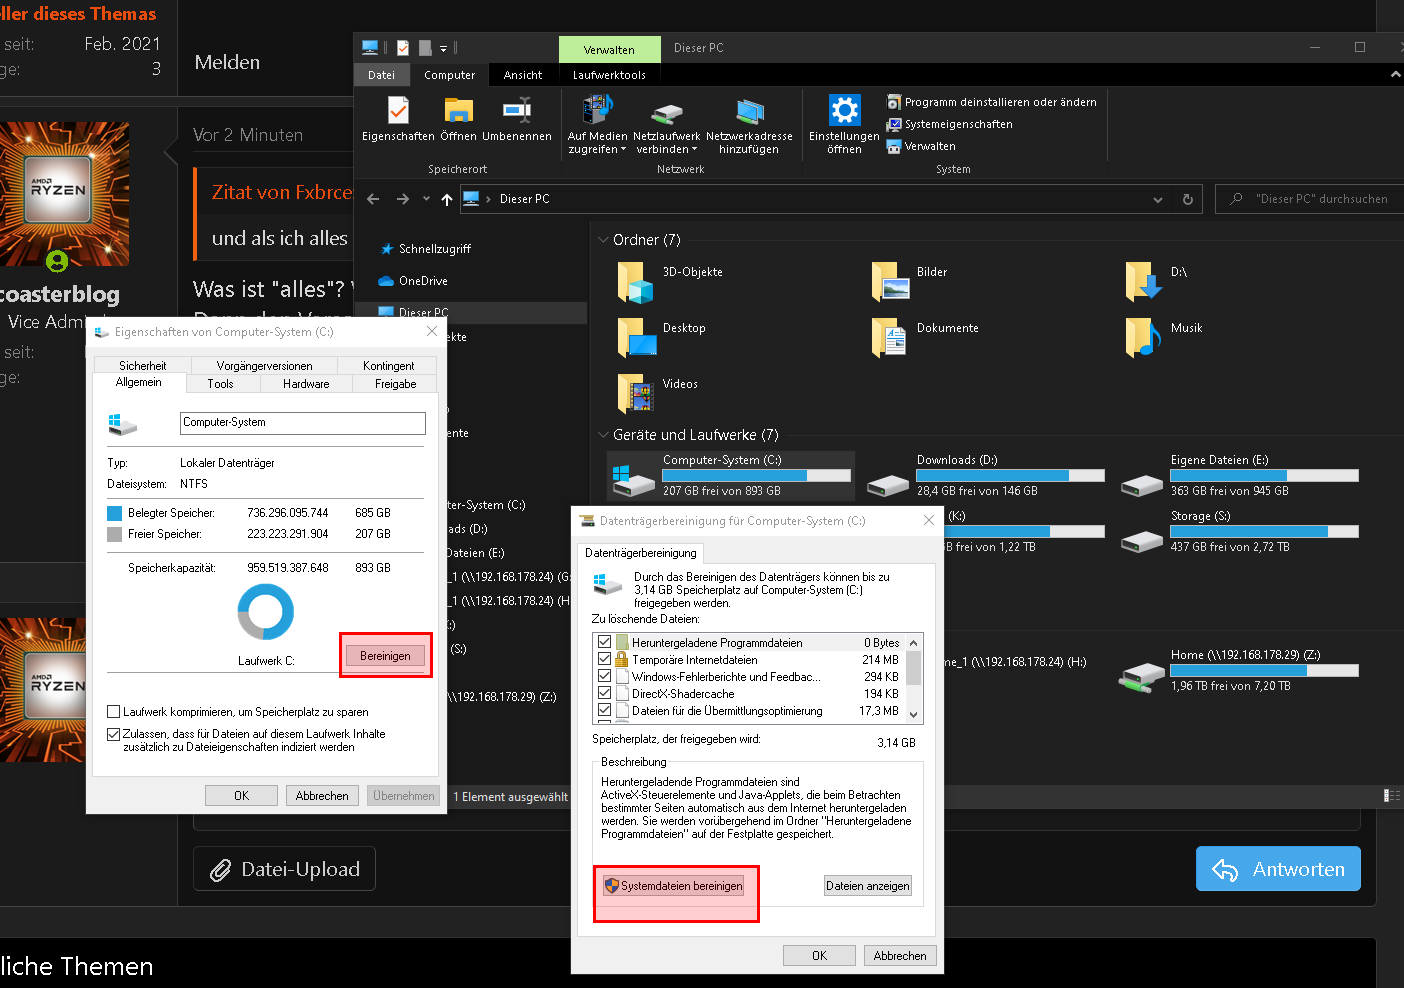
Task: Click the Eigenschaften ribbon icon in Explorer
Action: point(398,110)
